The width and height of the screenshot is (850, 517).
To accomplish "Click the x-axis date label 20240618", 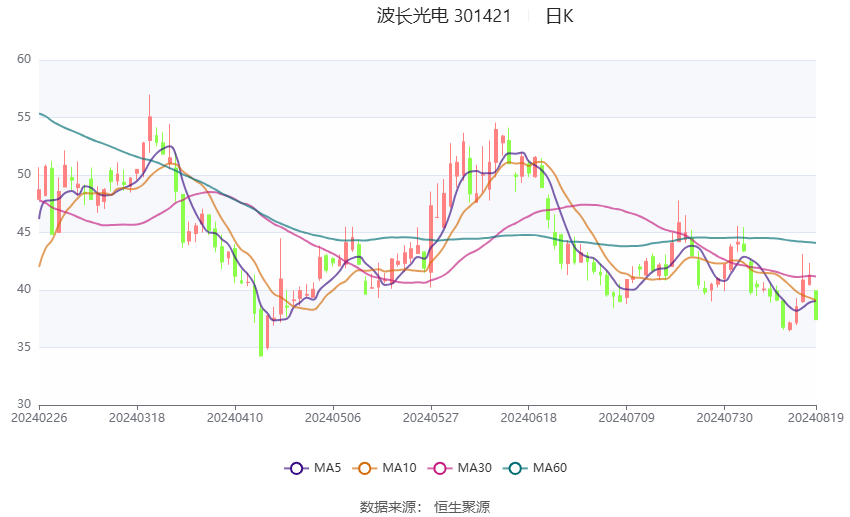I will [x=529, y=418].
